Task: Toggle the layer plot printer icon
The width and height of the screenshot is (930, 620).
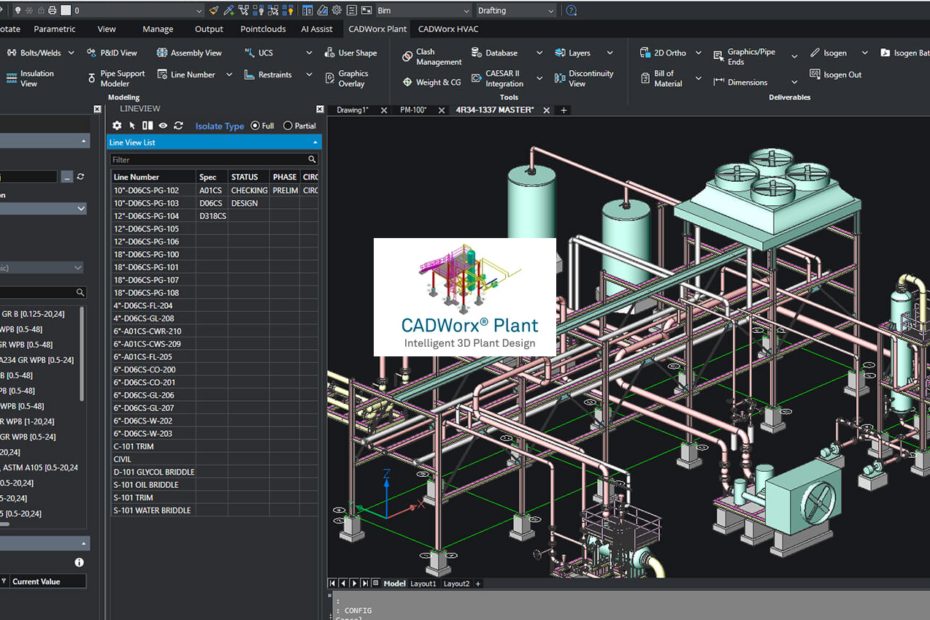Action: pos(52,10)
